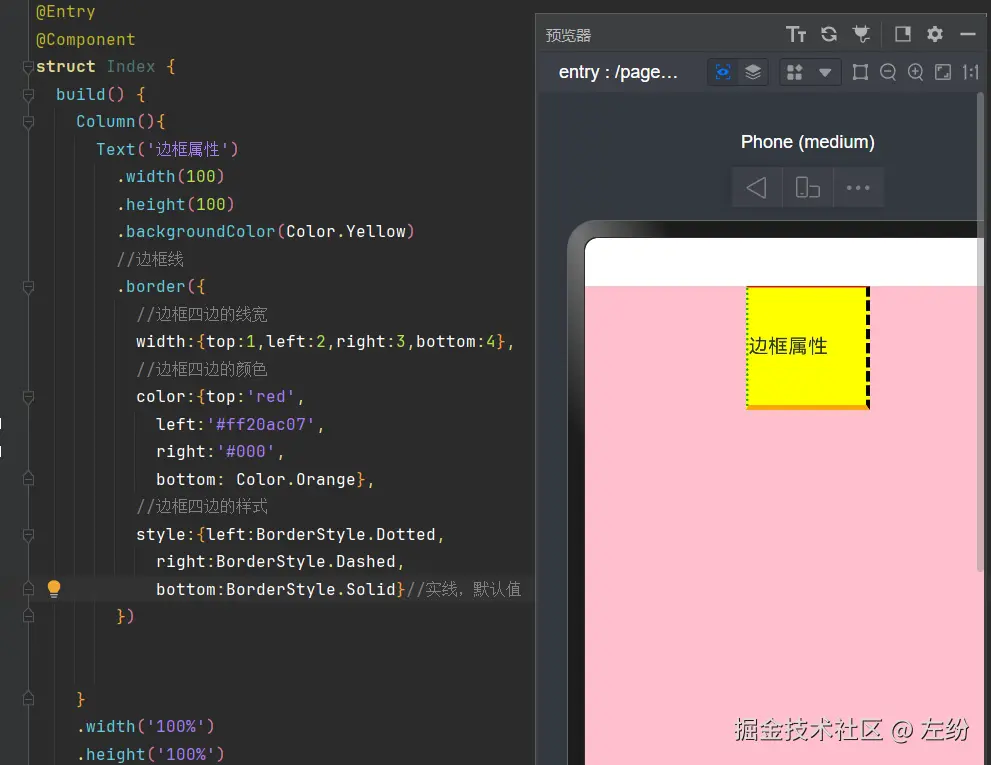
Task: Click the yellow 边框属性 box in preview
Action: pos(808,348)
